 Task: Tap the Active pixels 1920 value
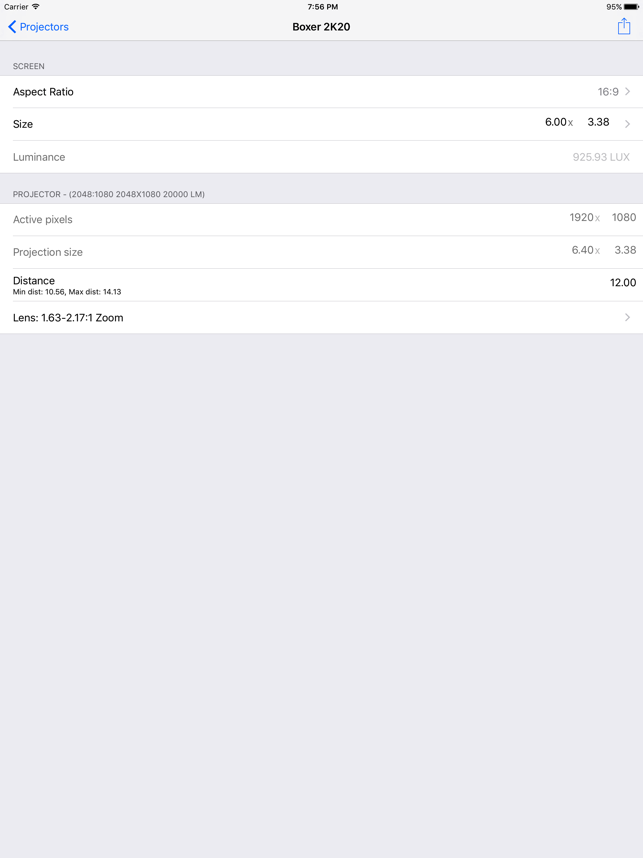click(x=581, y=218)
